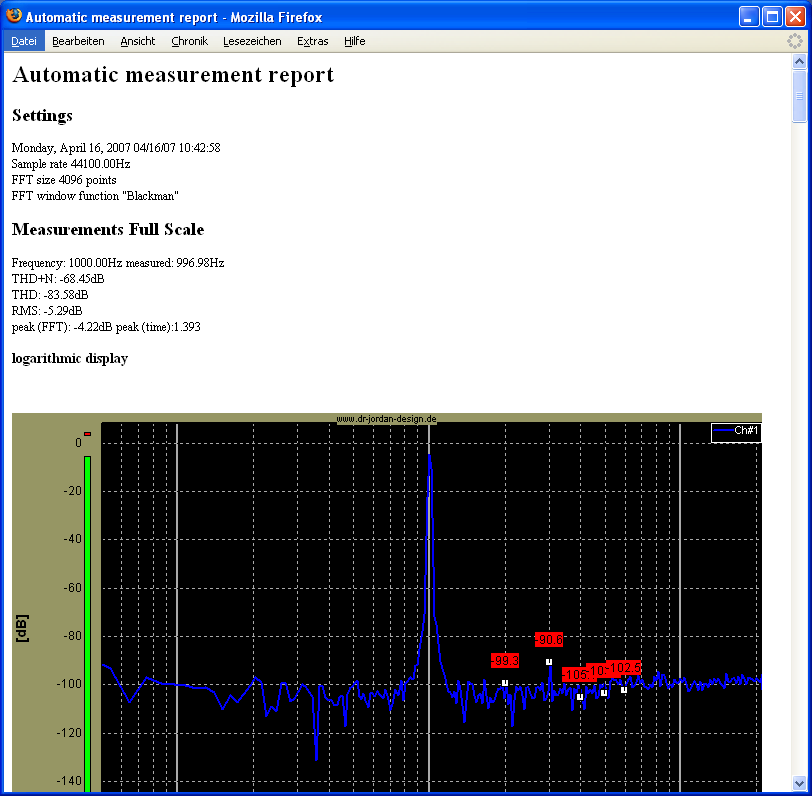Click the Ch#1 legend box in the chart
Screen dimensions: 812x796
coord(736,431)
